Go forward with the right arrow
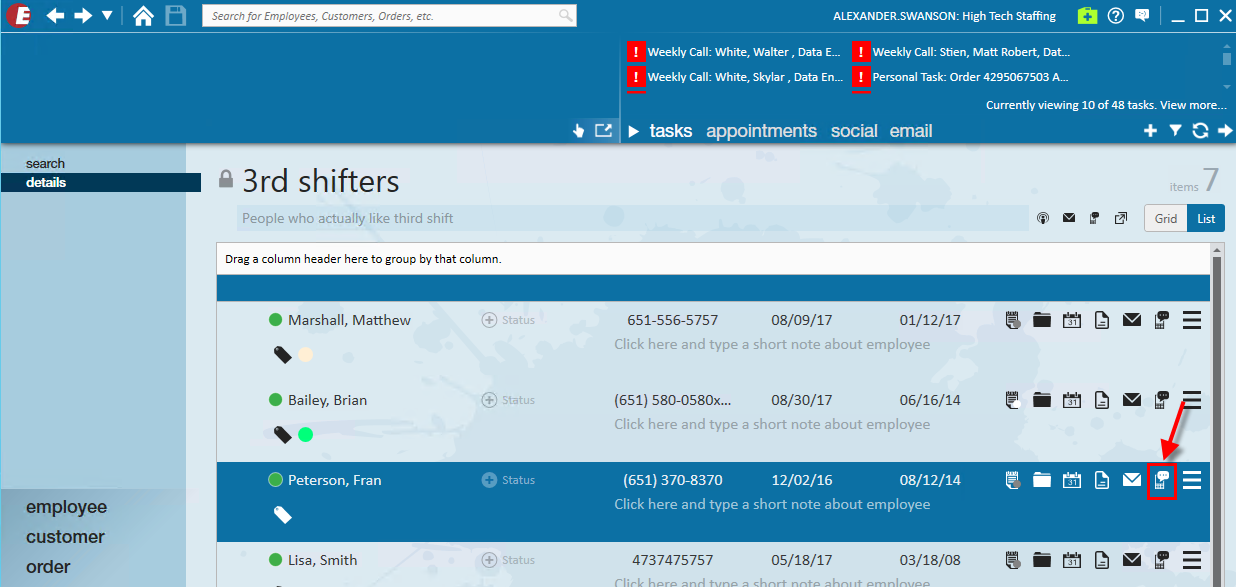1236x587 pixels. tap(83, 16)
